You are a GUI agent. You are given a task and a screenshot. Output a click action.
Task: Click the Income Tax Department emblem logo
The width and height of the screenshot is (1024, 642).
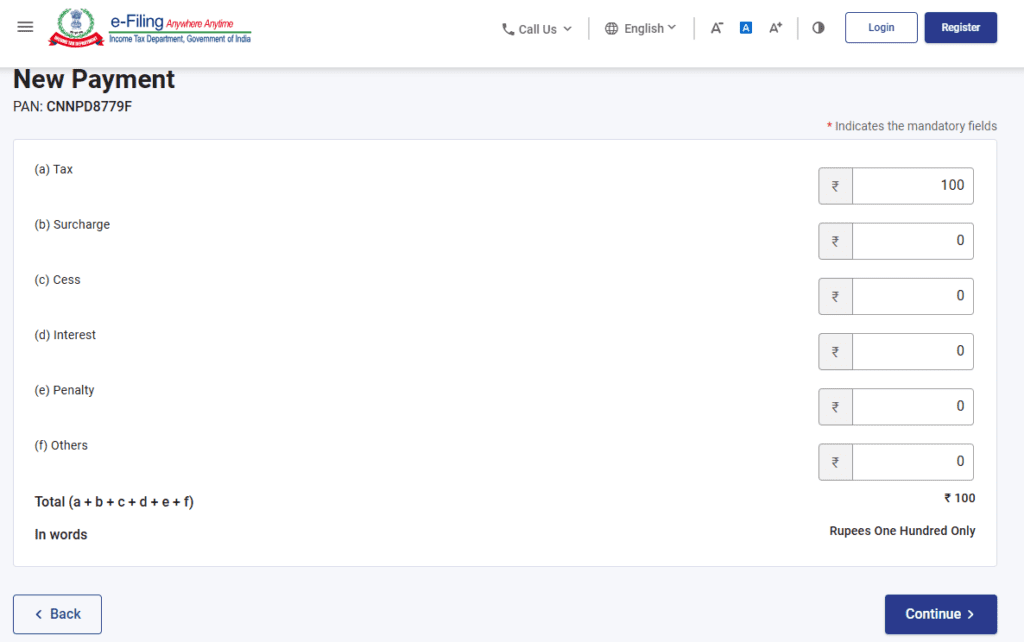pyautogui.click(x=73, y=27)
